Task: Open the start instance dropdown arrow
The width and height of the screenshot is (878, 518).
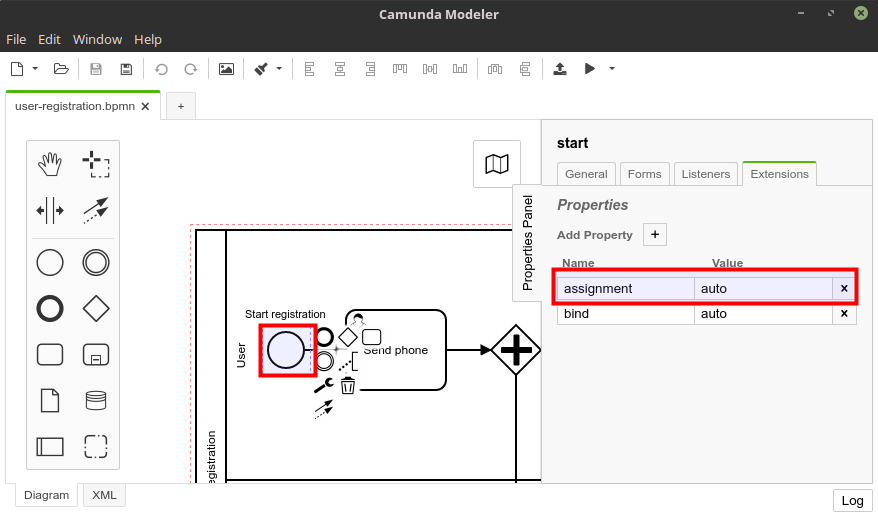Action: coord(612,69)
